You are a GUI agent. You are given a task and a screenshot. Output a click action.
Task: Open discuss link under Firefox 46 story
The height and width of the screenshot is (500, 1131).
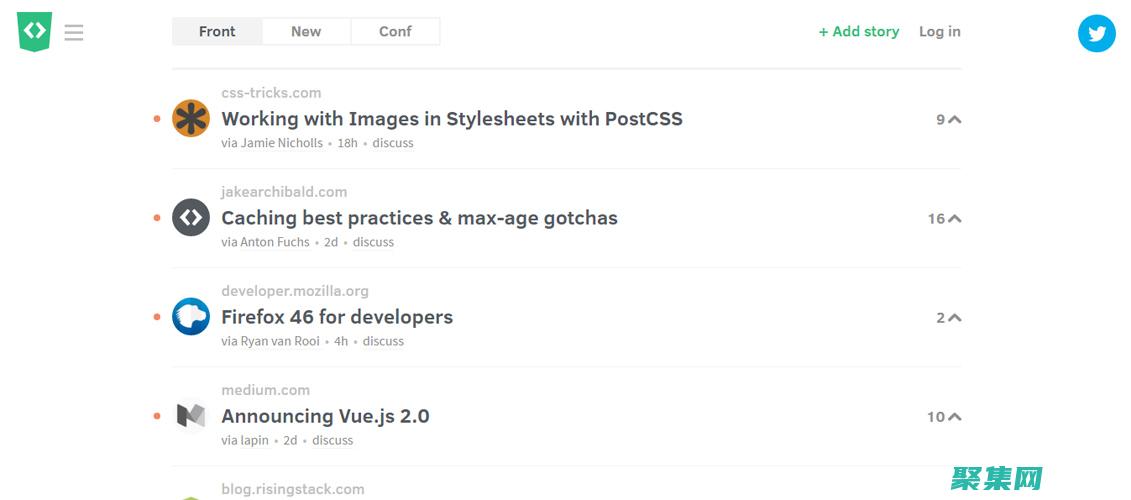pyautogui.click(x=383, y=341)
